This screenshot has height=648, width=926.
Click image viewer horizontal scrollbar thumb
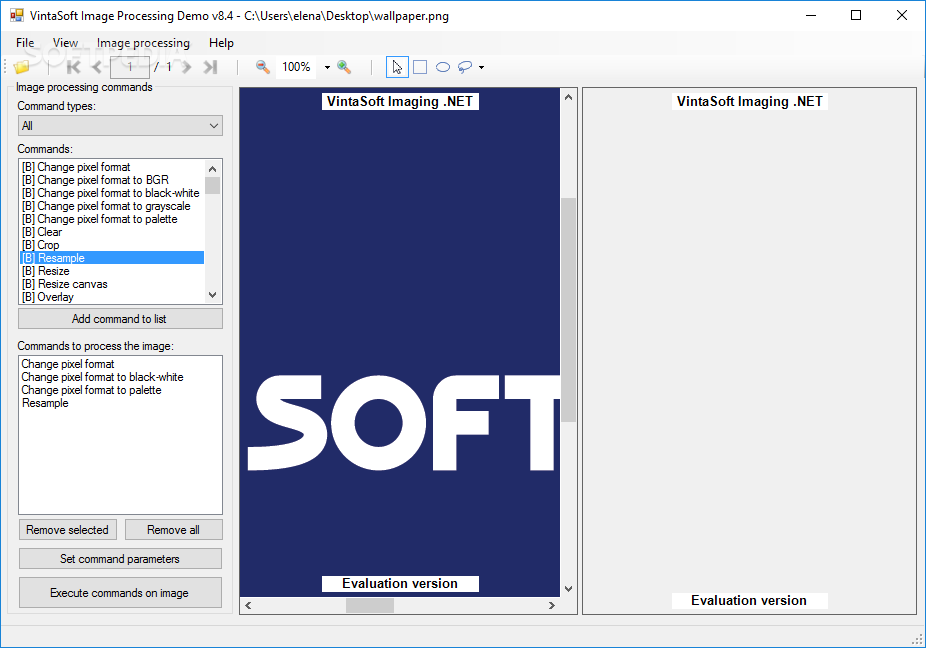click(370, 605)
